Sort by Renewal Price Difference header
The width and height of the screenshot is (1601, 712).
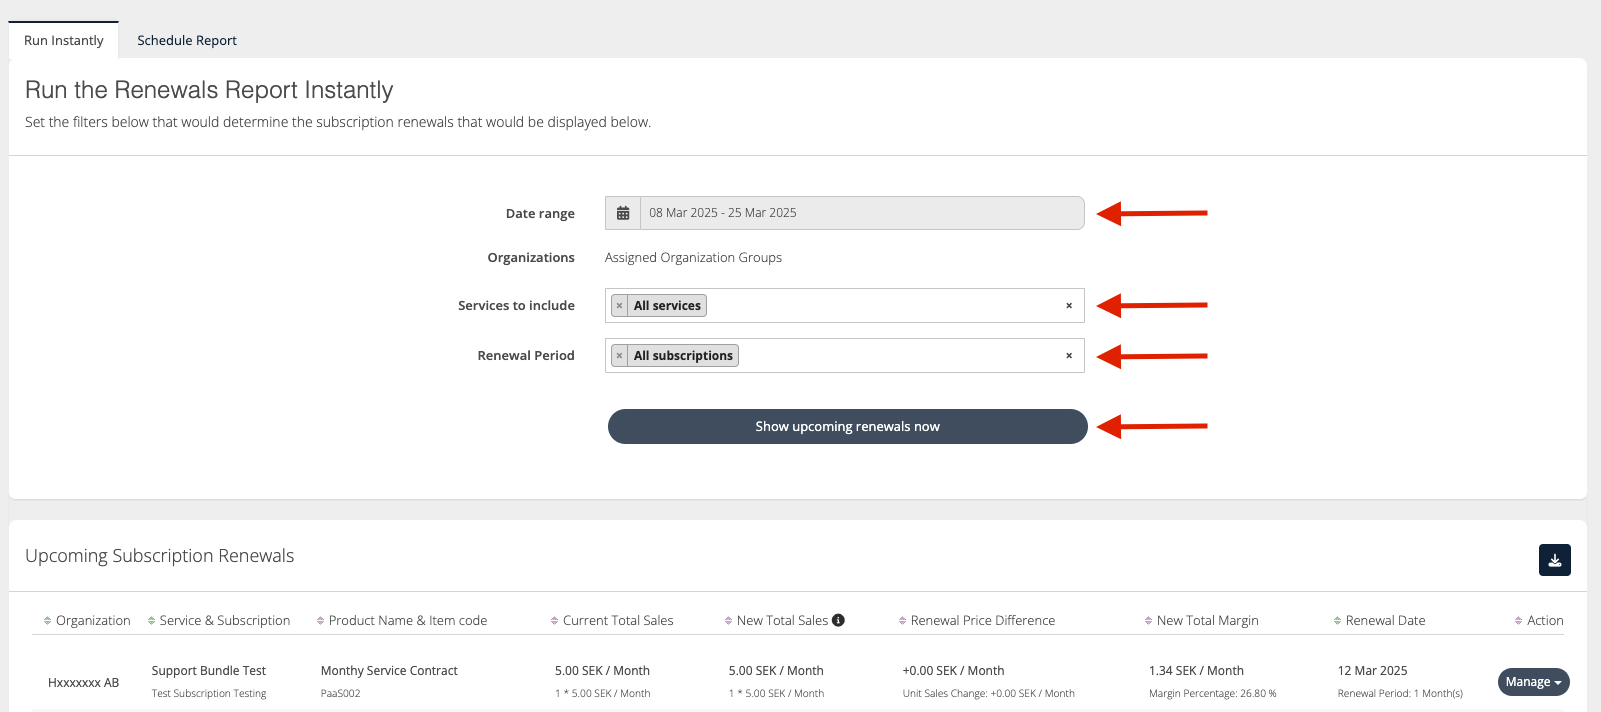(x=982, y=621)
